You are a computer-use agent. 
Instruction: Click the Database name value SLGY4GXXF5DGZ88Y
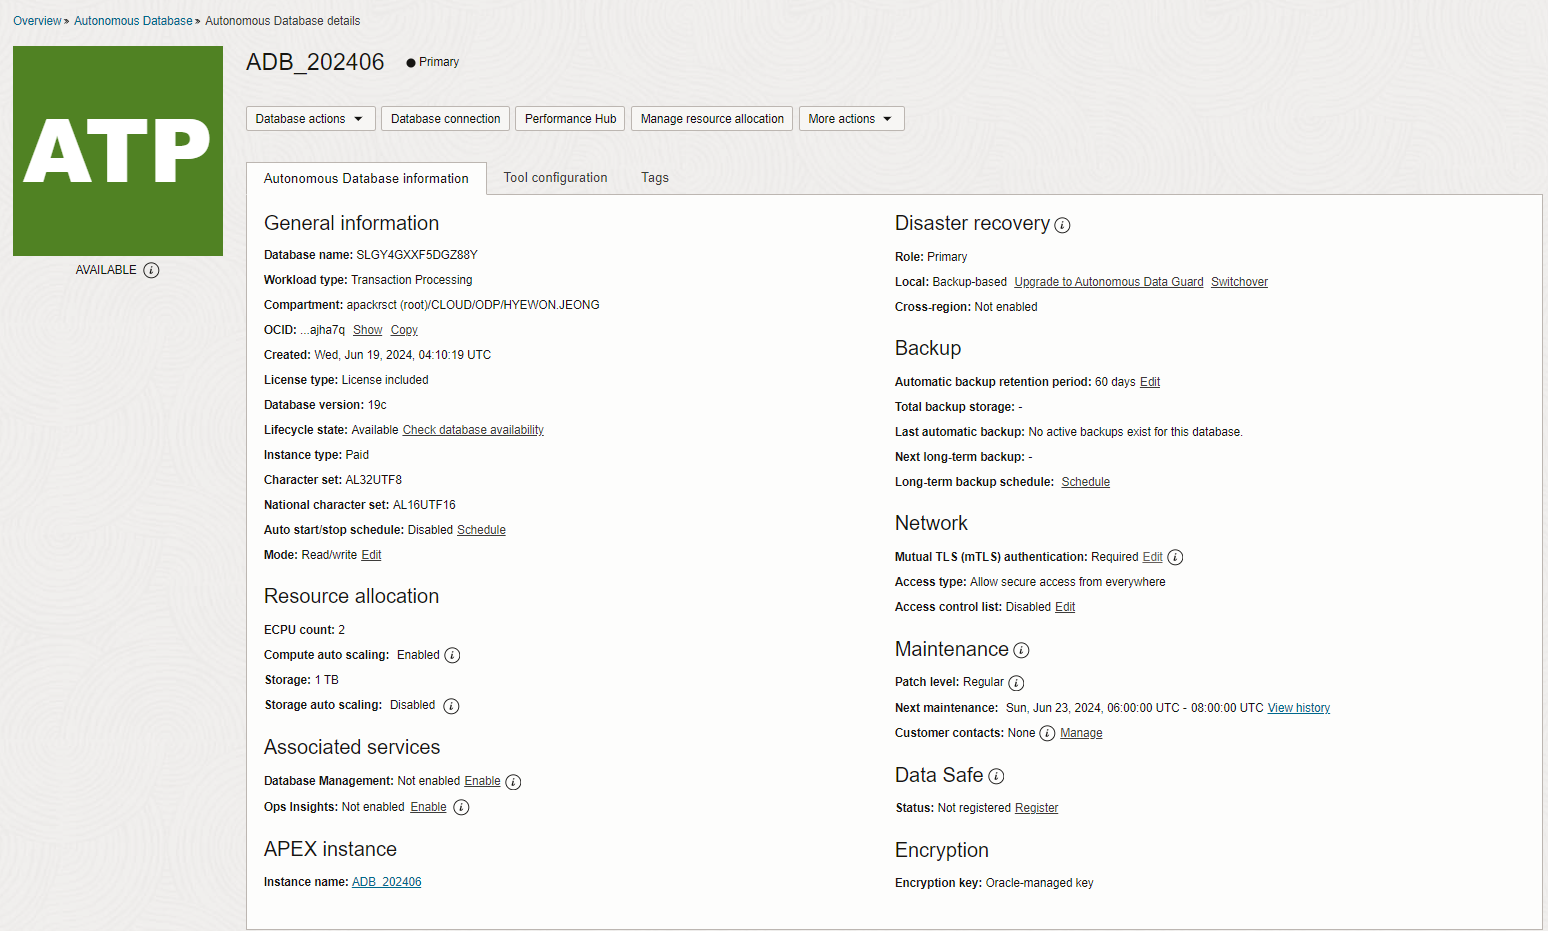pyautogui.click(x=417, y=255)
